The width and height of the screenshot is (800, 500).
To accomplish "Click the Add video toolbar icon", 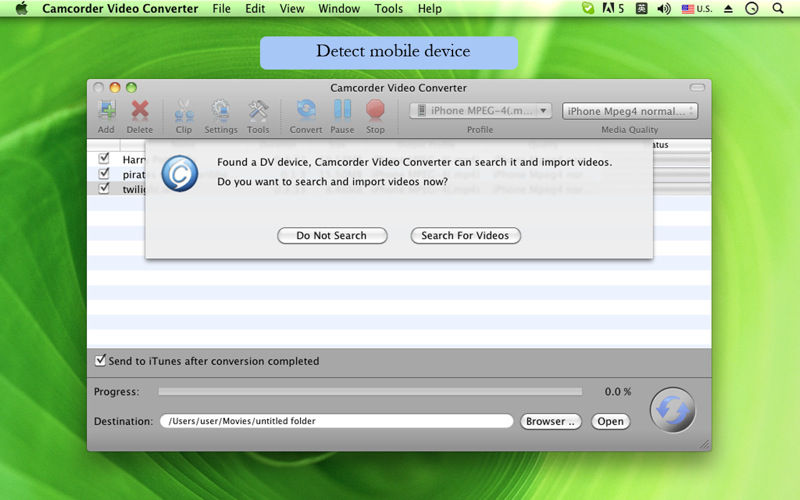I will click(107, 110).
